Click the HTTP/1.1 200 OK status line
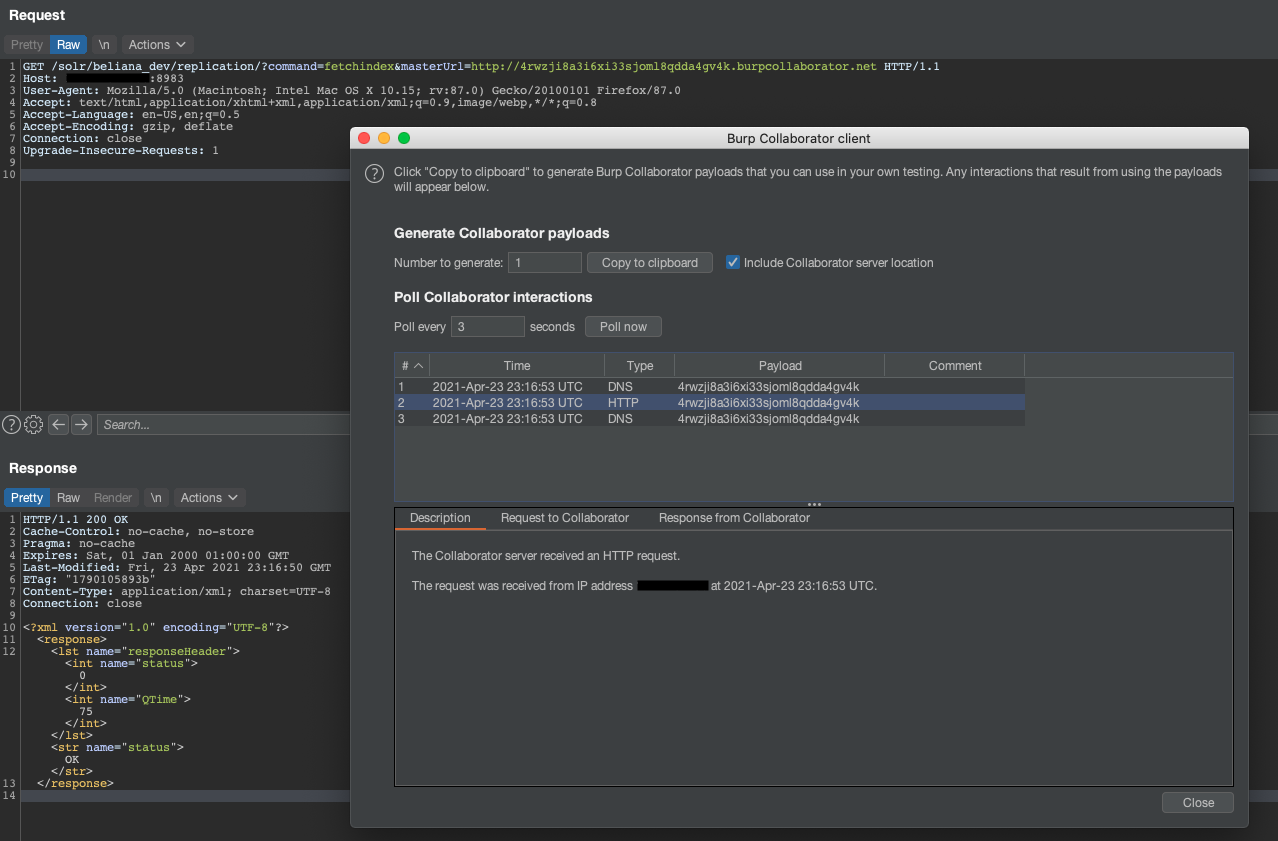The height and width of the screenshot is (841, 1278). point(76,519)
